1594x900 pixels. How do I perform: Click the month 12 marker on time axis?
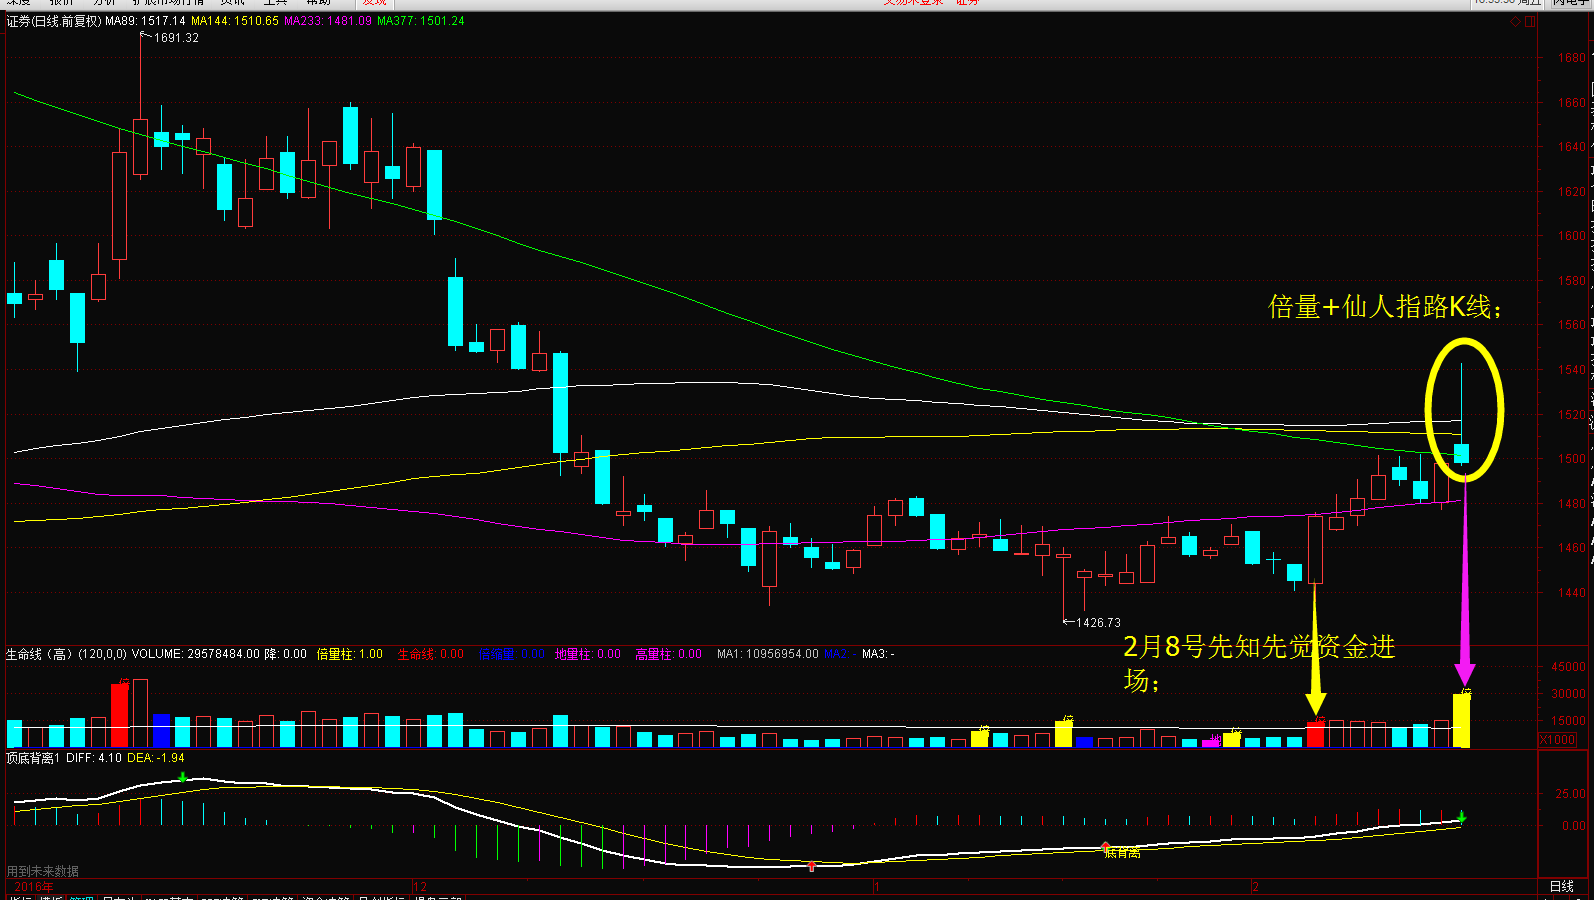coord(420,887)
